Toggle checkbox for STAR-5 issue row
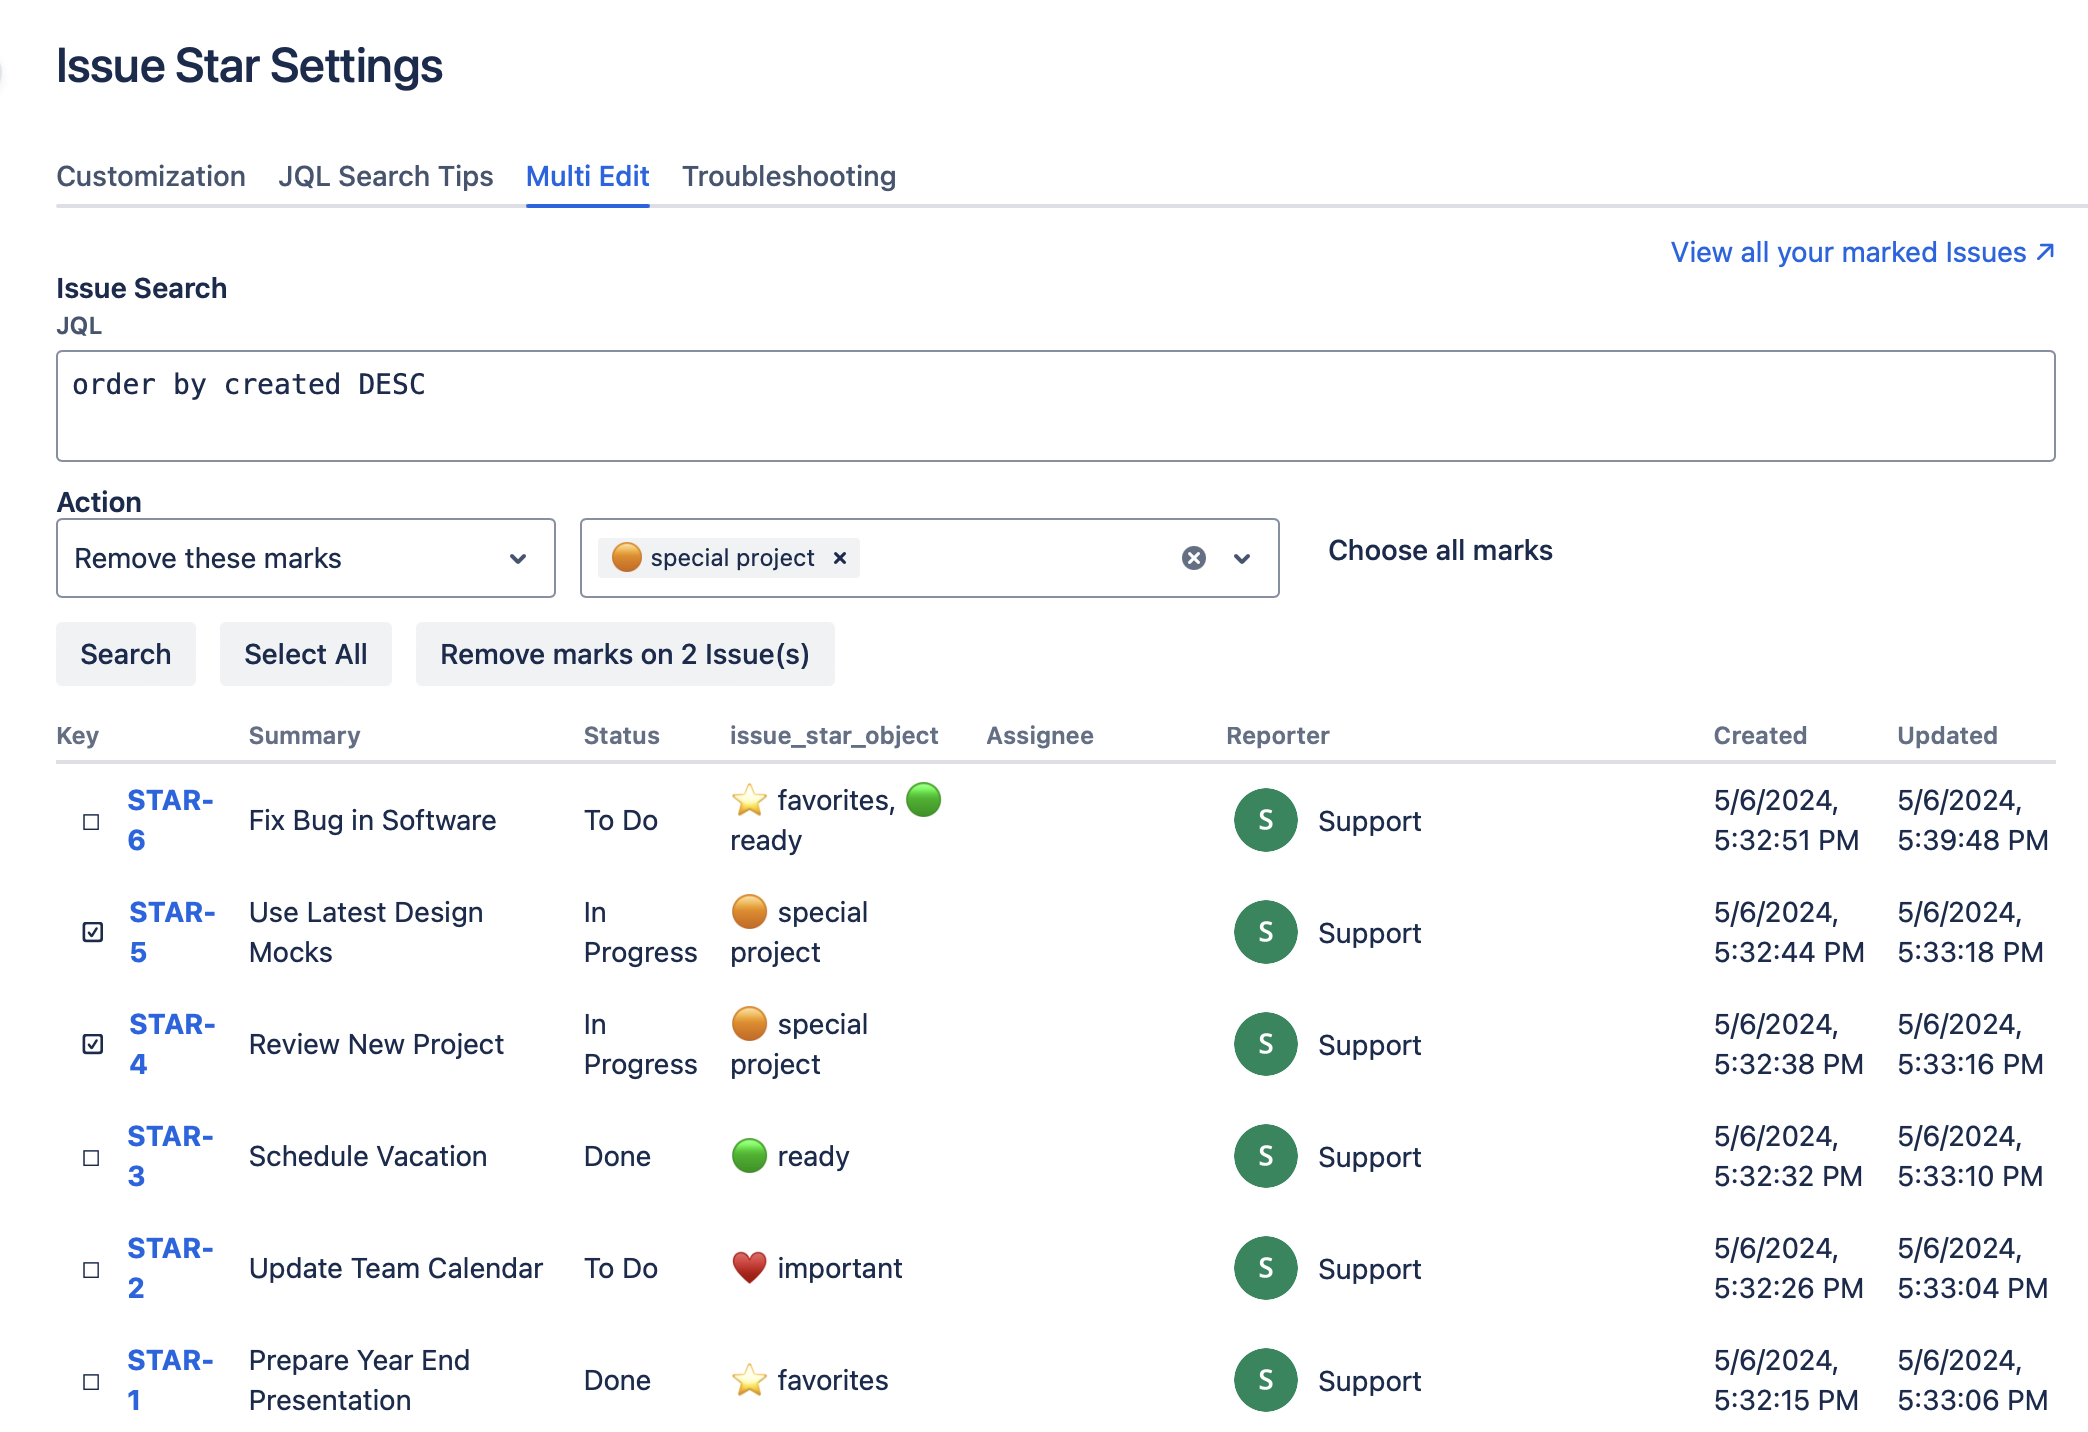The height and width of the screenshot is (1432, 2088). pos(90,931)
